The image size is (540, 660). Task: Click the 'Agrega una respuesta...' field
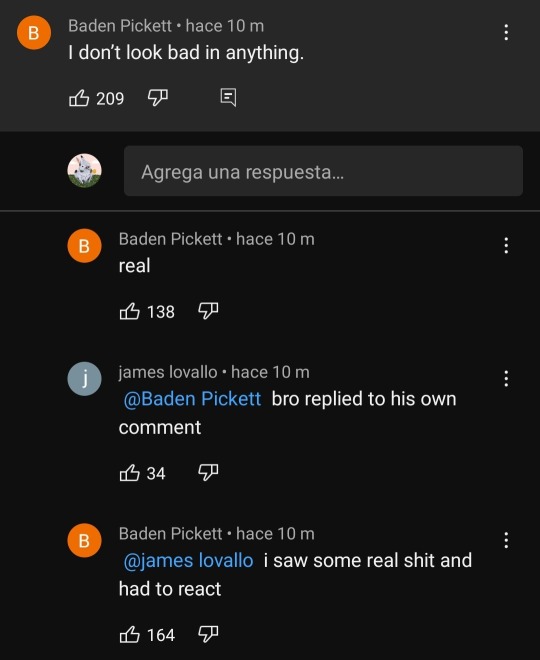(x=323, y=171)
